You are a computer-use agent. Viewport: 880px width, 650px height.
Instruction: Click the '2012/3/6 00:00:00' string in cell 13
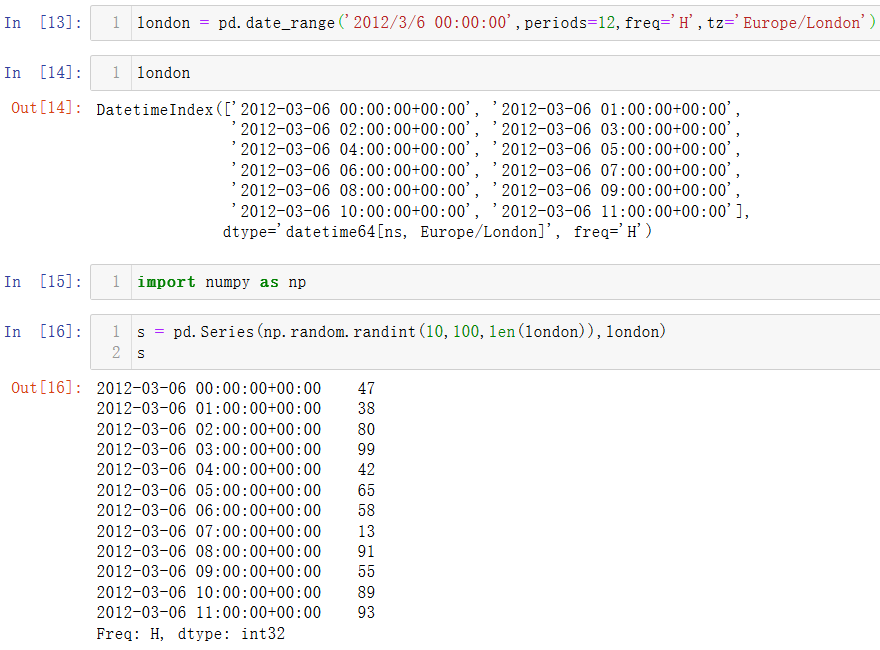click(x=427, y=22)
